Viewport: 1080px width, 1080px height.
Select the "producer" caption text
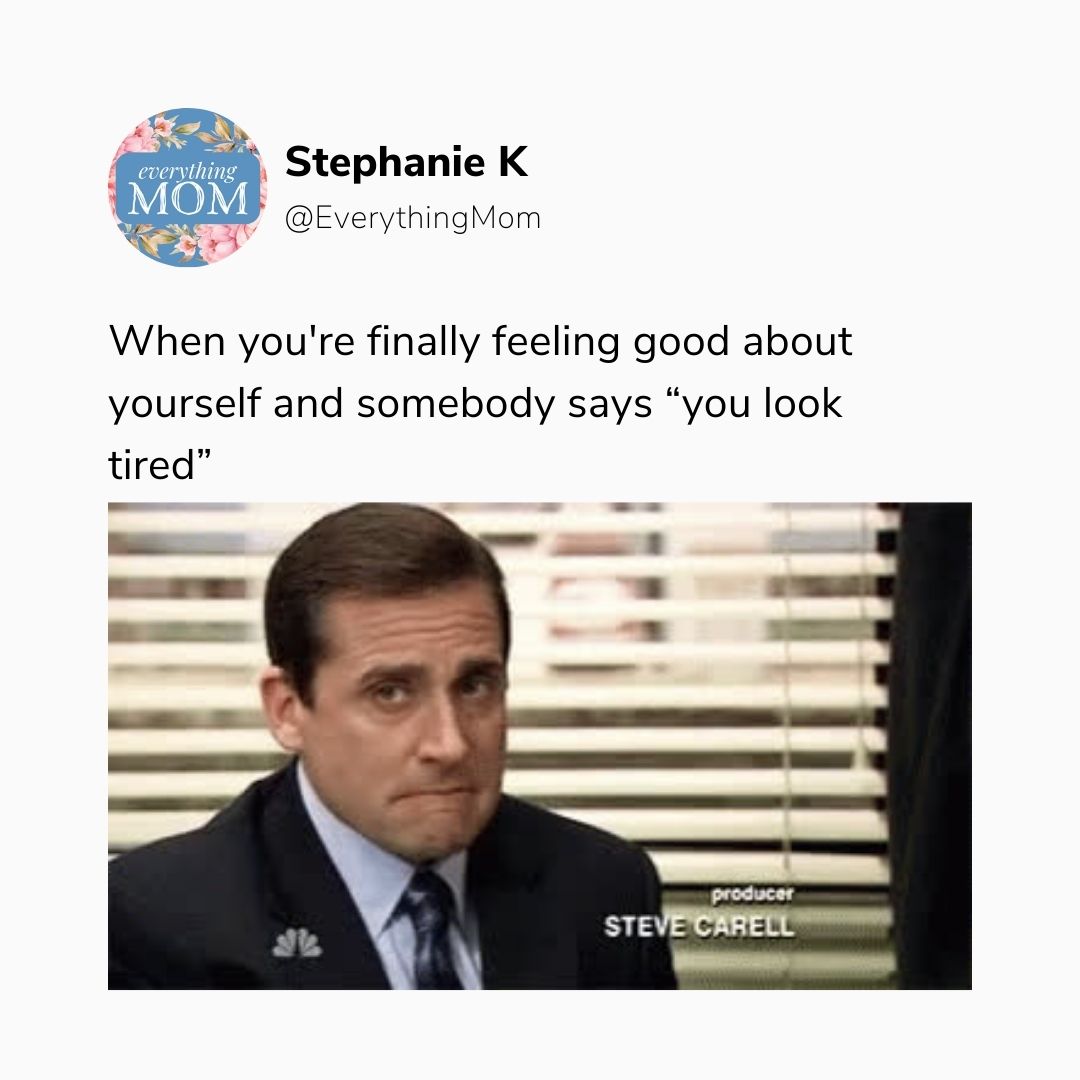coord(752,894)
